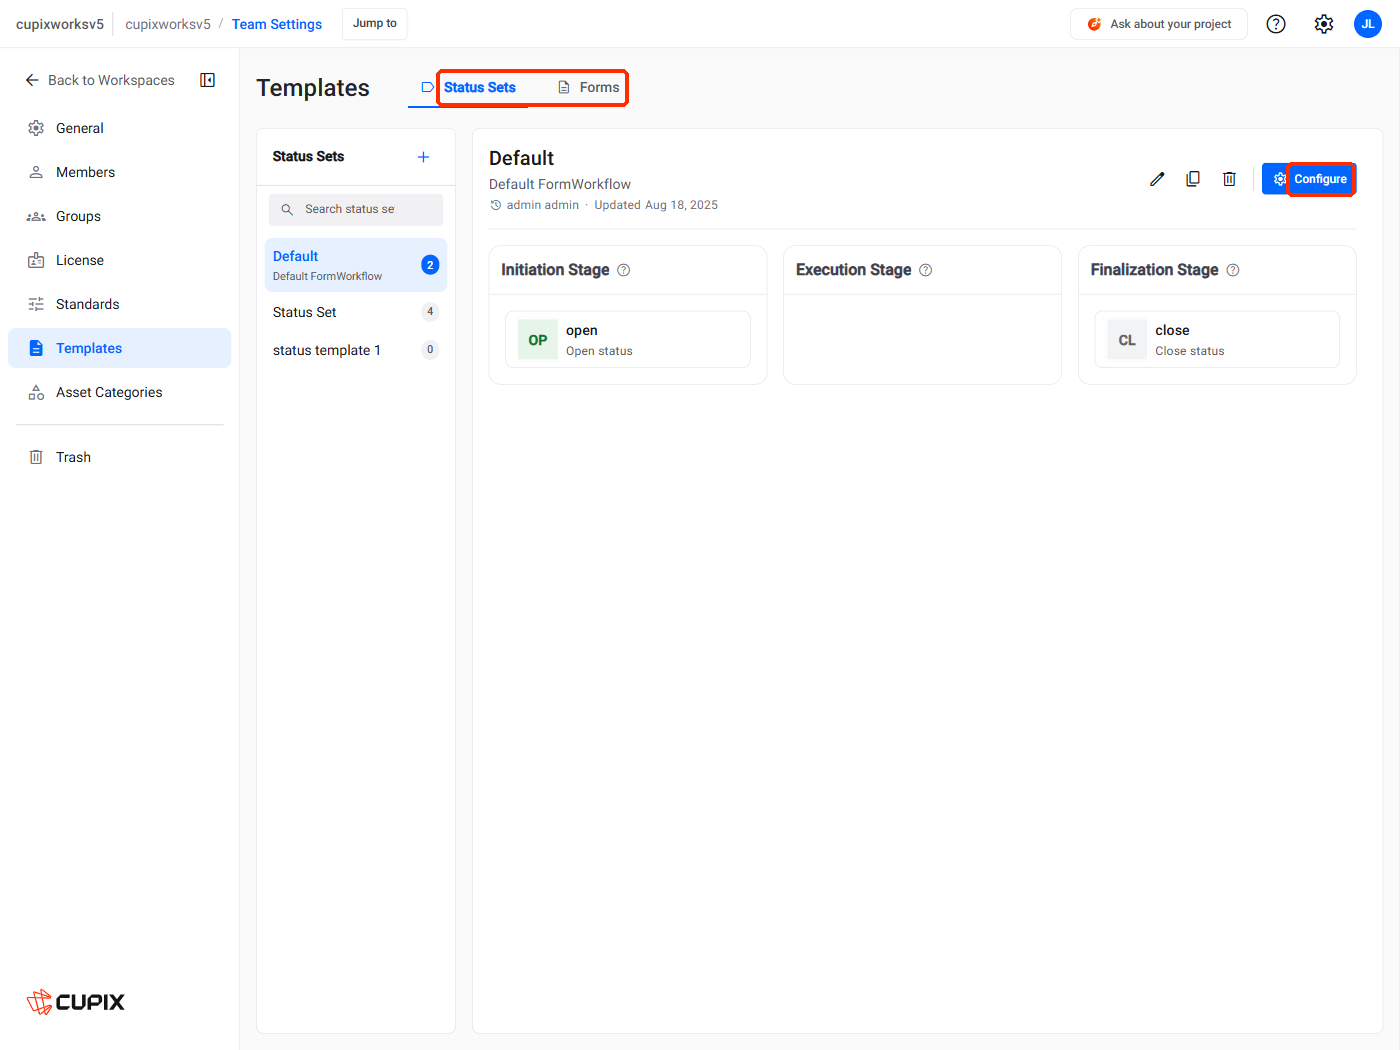Switch to the Status Sets tab
Image resolution: width=1400 pixels, height=1050 pixels.
coord(469,88)
